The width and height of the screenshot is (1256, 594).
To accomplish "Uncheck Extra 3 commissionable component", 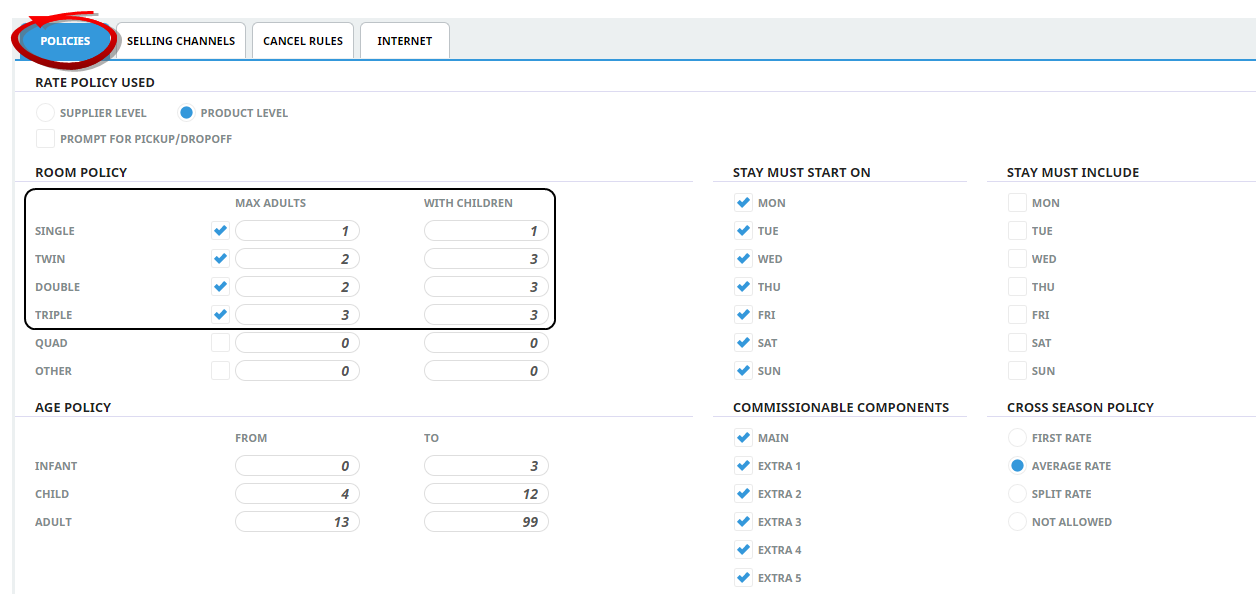I will (743, 522).
